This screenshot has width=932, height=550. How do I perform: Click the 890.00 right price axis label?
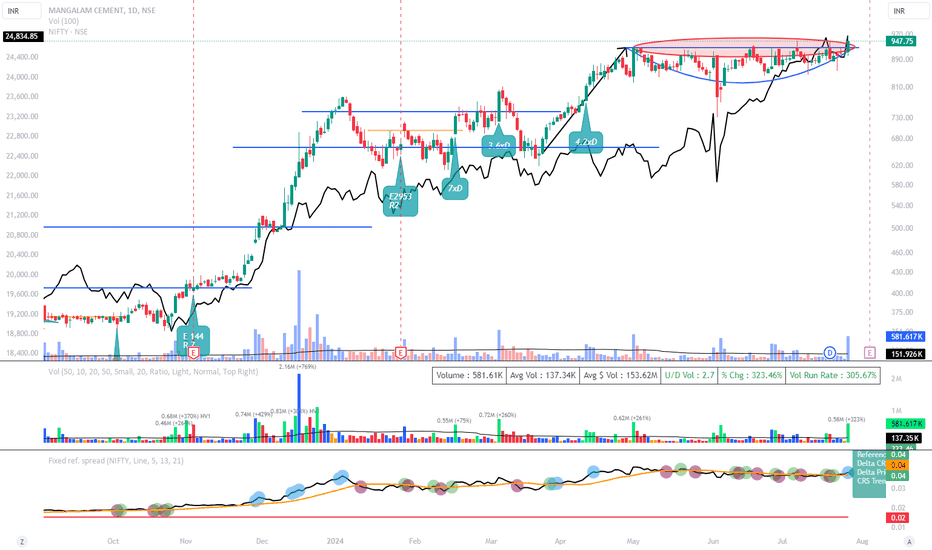click(x=902, y=59)
